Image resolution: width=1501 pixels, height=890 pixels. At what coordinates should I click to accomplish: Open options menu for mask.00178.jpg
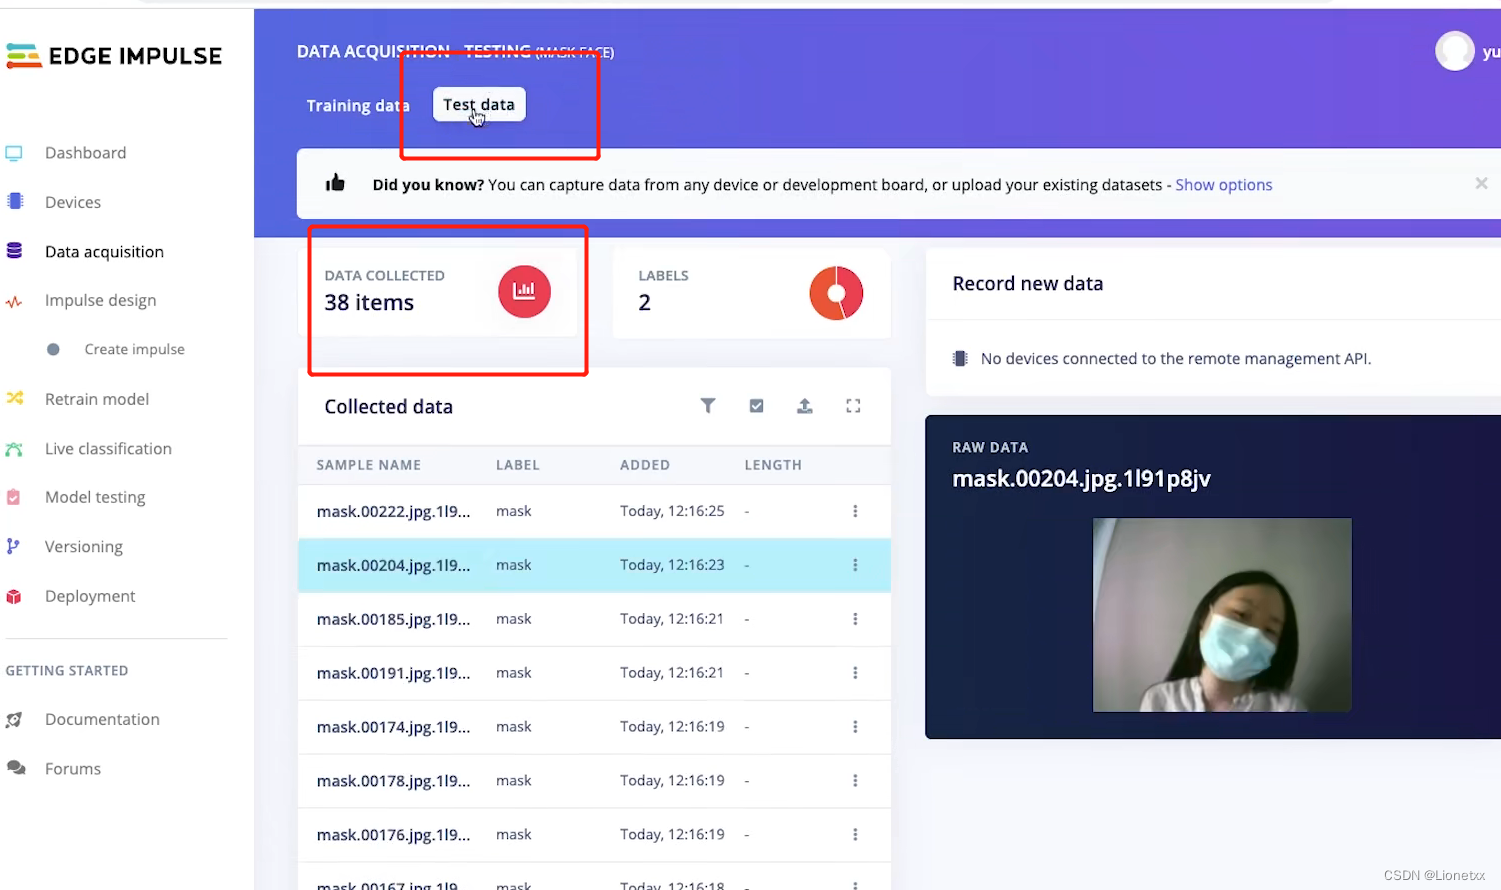click(855, 781)
